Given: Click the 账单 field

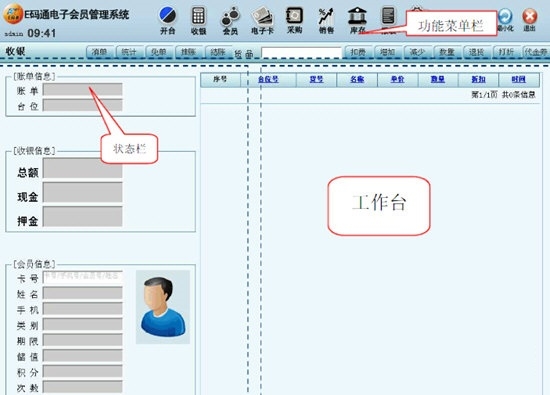Looking at the screenshot, I should [82, 90].
